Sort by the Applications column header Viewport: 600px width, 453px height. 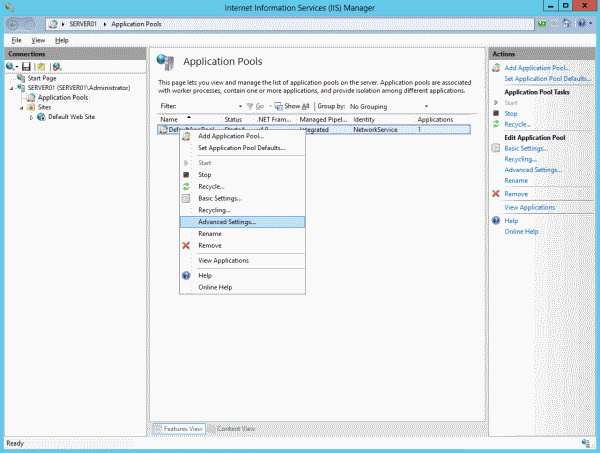[443, 120]
